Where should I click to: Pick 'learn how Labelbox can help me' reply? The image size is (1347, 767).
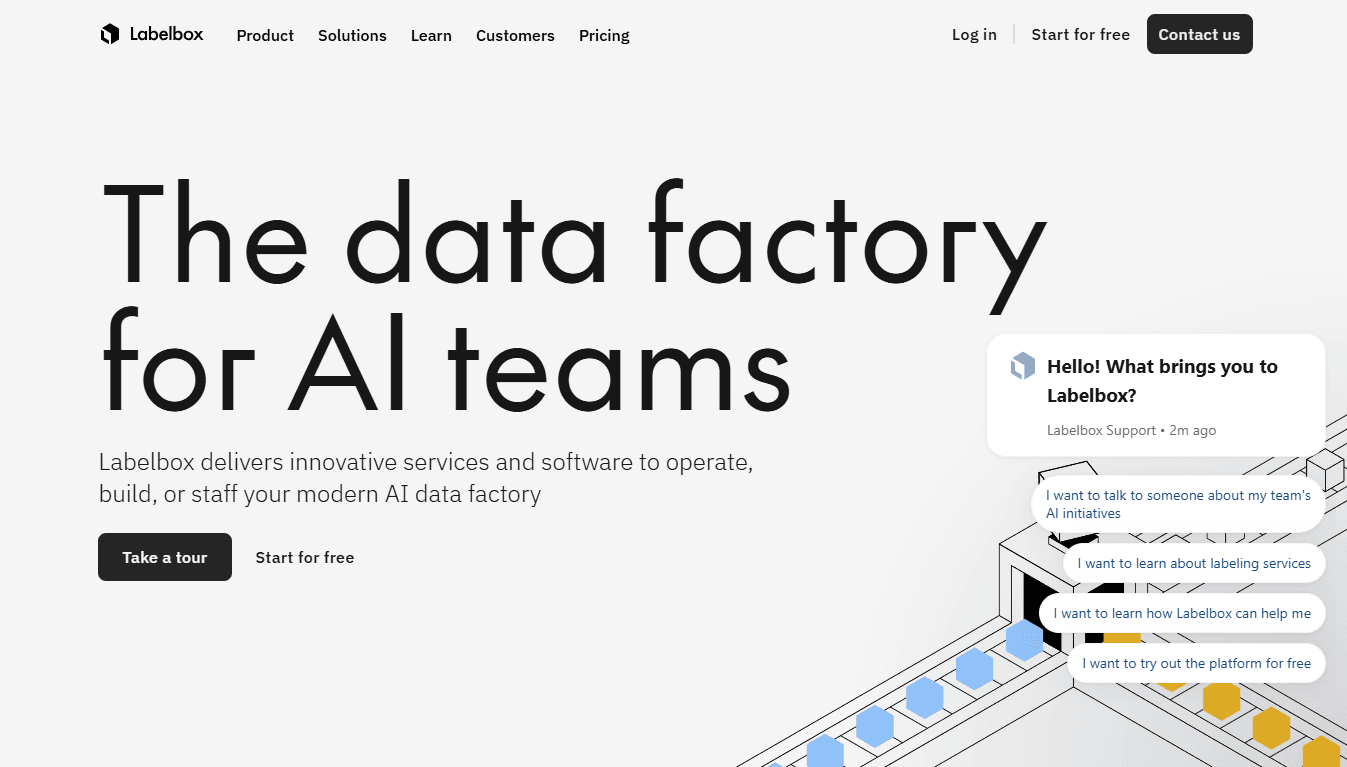[x=1182, y=613]
